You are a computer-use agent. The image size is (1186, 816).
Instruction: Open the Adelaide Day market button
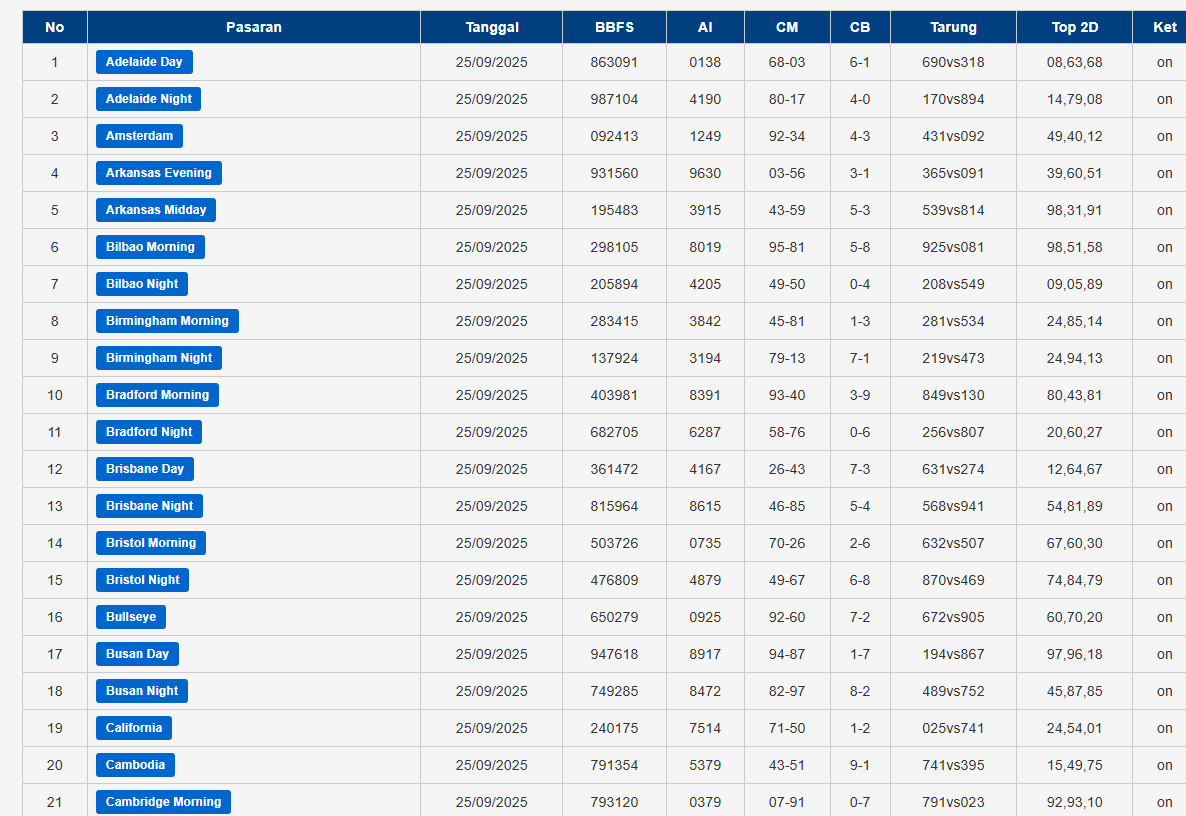click(x=144, y=62)
